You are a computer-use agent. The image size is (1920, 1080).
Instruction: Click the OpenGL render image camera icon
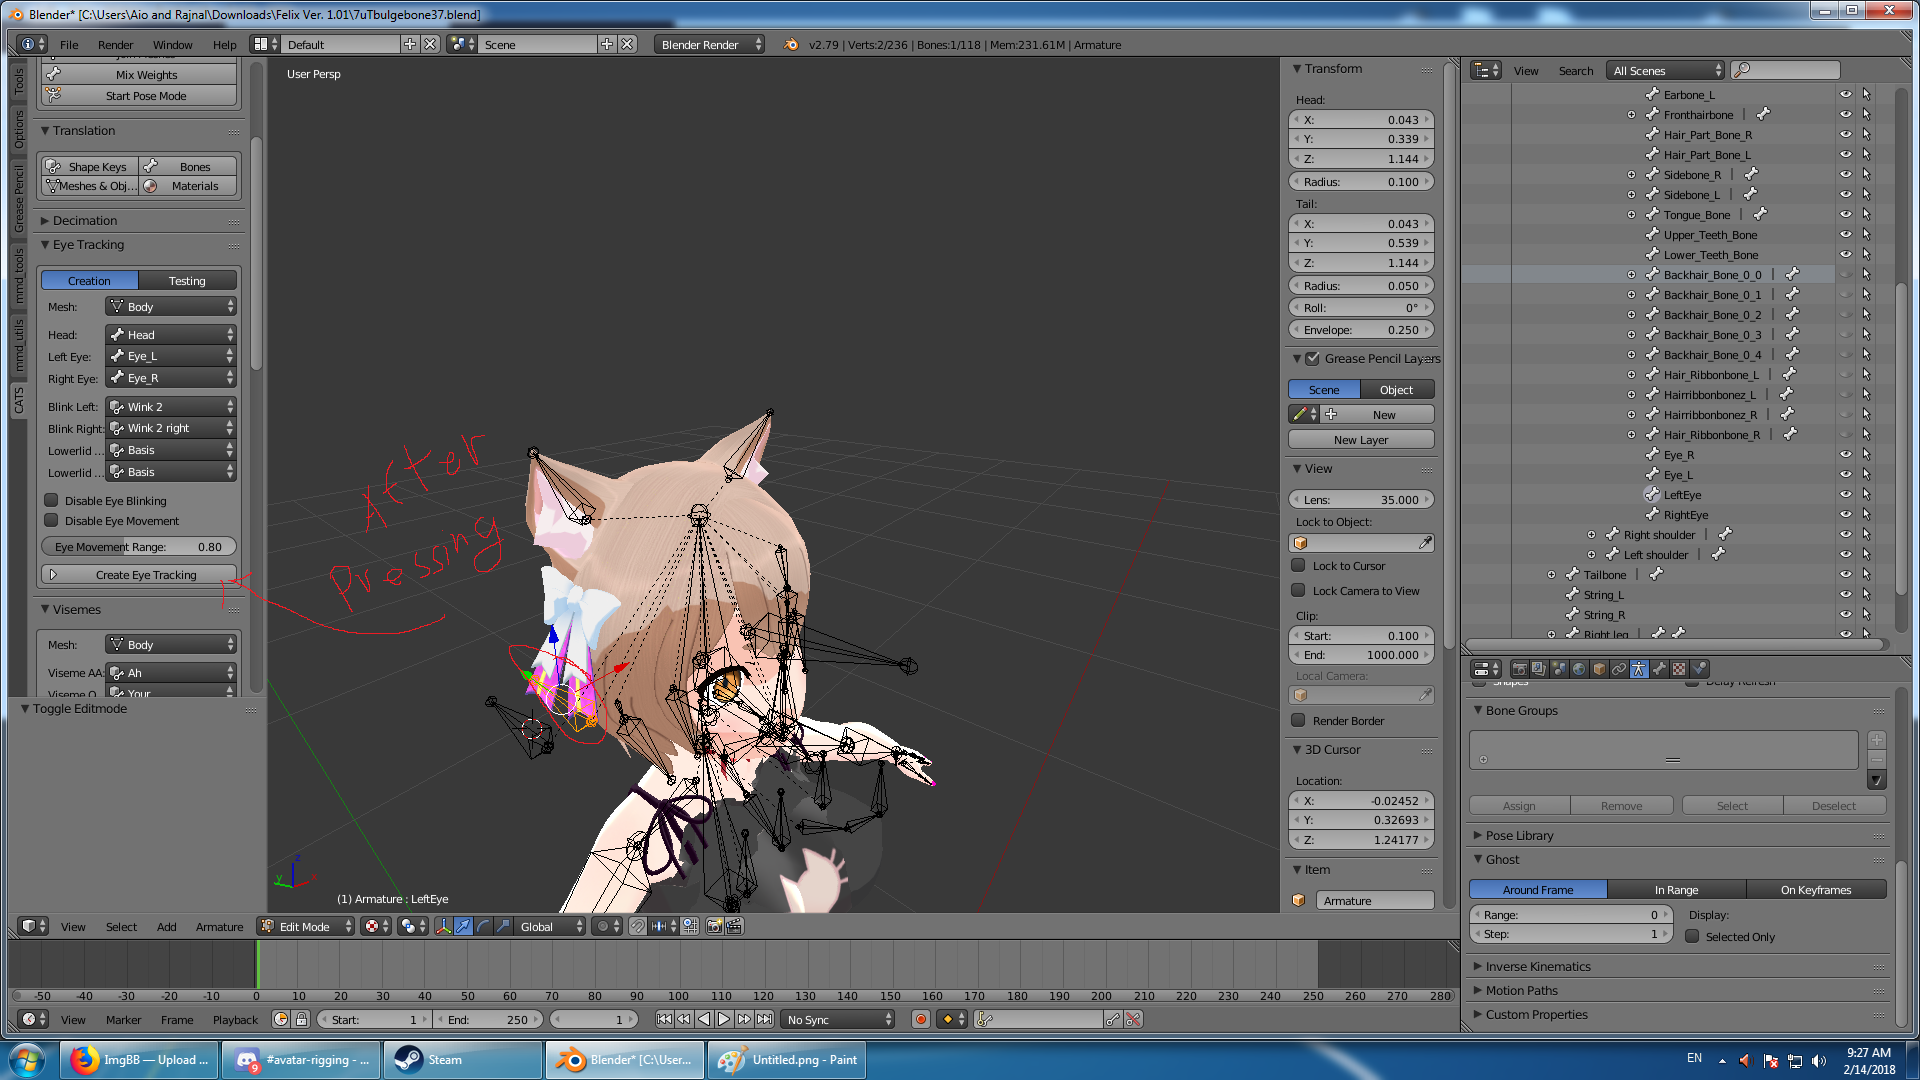pyautogui.click(x=714, y=926)
